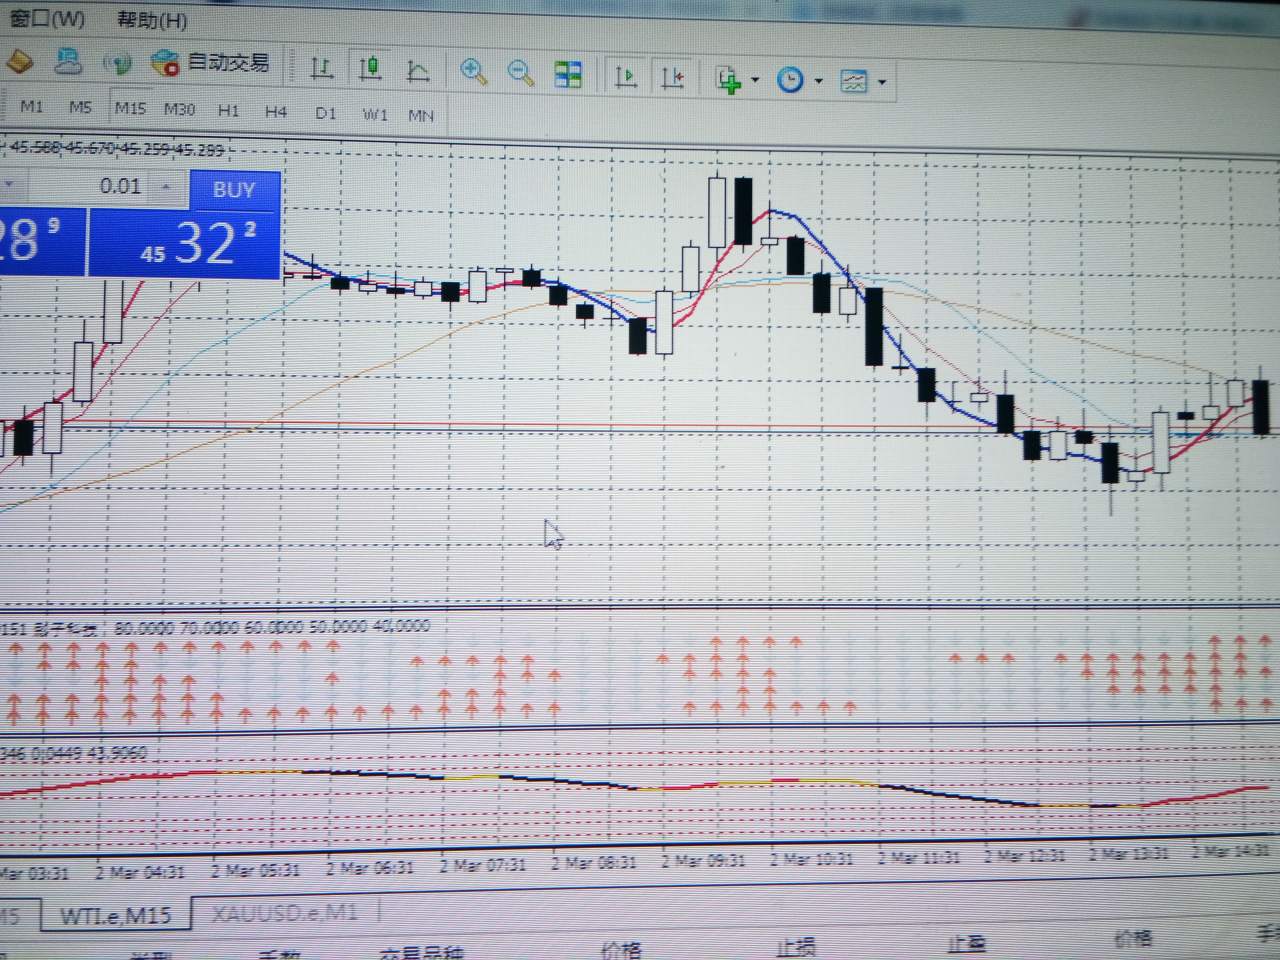This screenshot has height=960, width=1280.
Task: Toggle 自动交易 auto trading button
Action: pyautogui.click(x=210, y=63)
